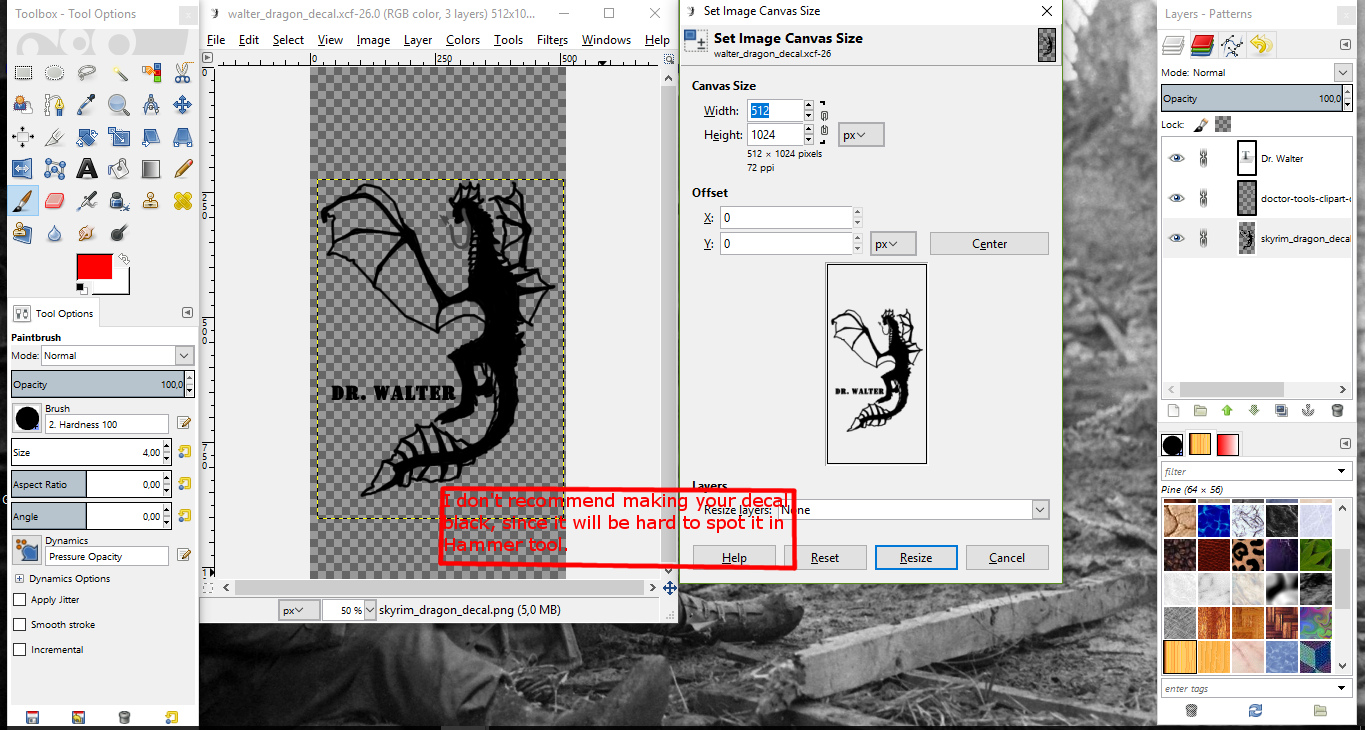The width and height of the screenshot is (1366, 730).
Task: Toggle the Lock pixels paintbrush icon
Action: coord(1201,125)
